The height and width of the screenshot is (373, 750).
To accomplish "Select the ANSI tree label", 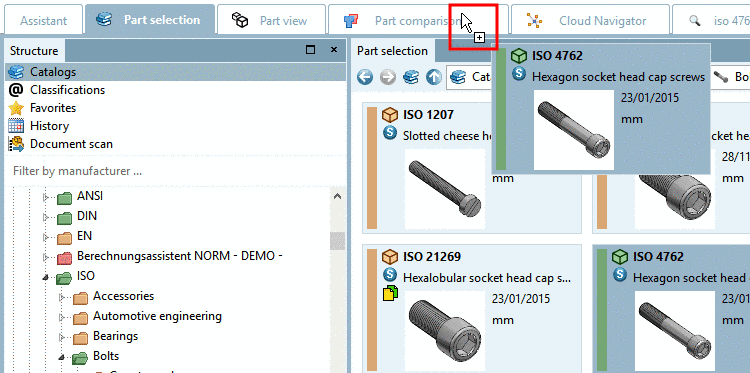I will [89, 196].
